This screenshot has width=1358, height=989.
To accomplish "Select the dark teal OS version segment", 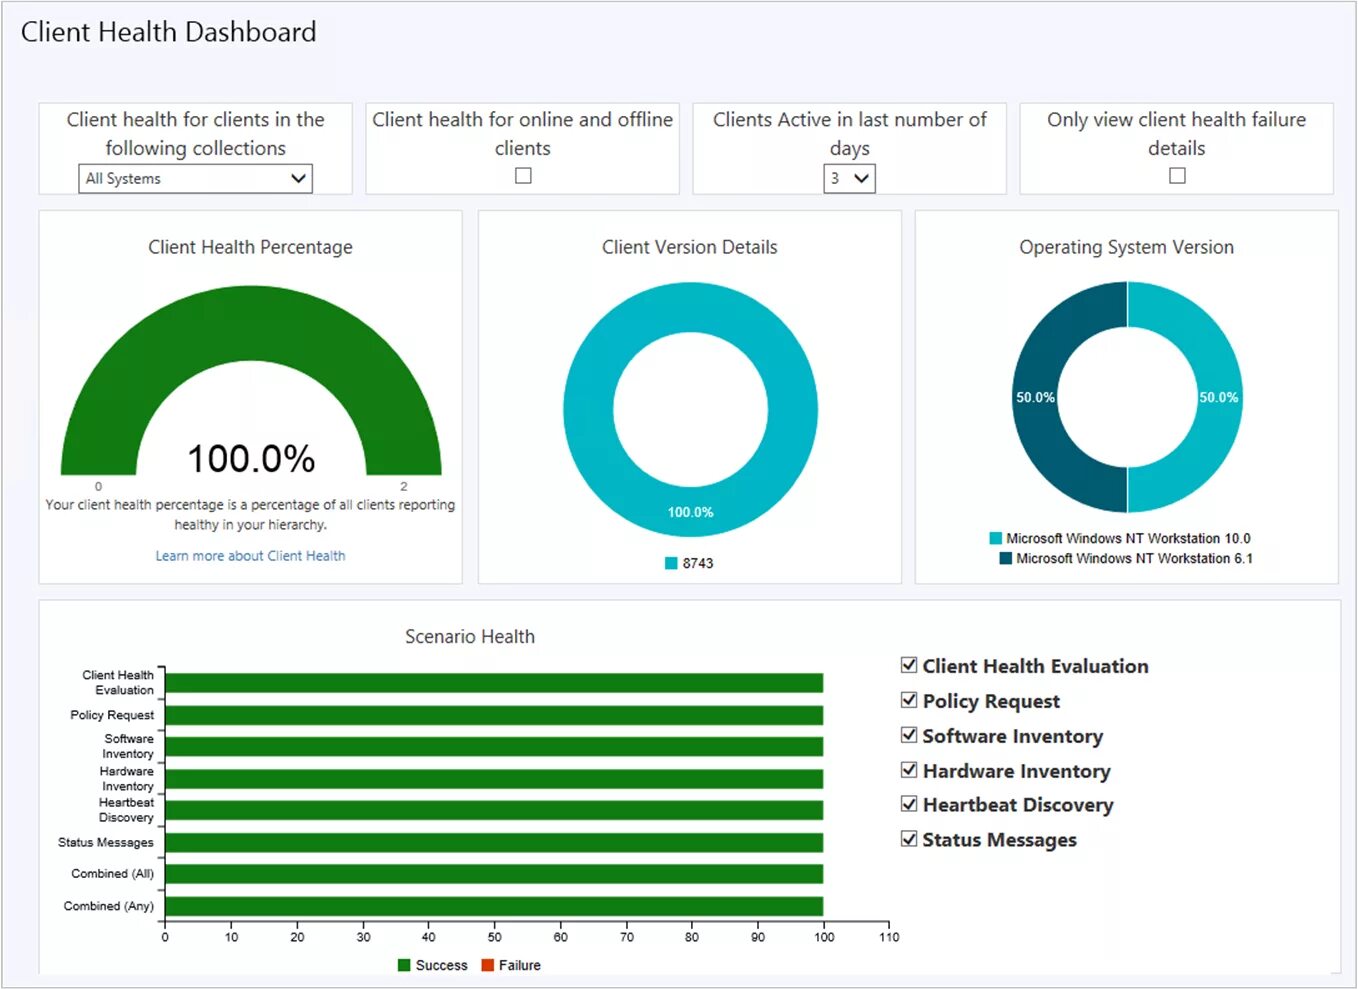I will pos(1035,397).
